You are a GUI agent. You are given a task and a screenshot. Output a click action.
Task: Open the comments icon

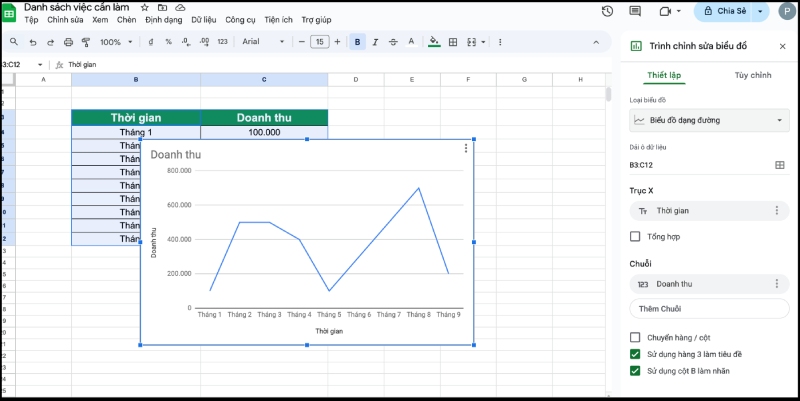(635, 11)
